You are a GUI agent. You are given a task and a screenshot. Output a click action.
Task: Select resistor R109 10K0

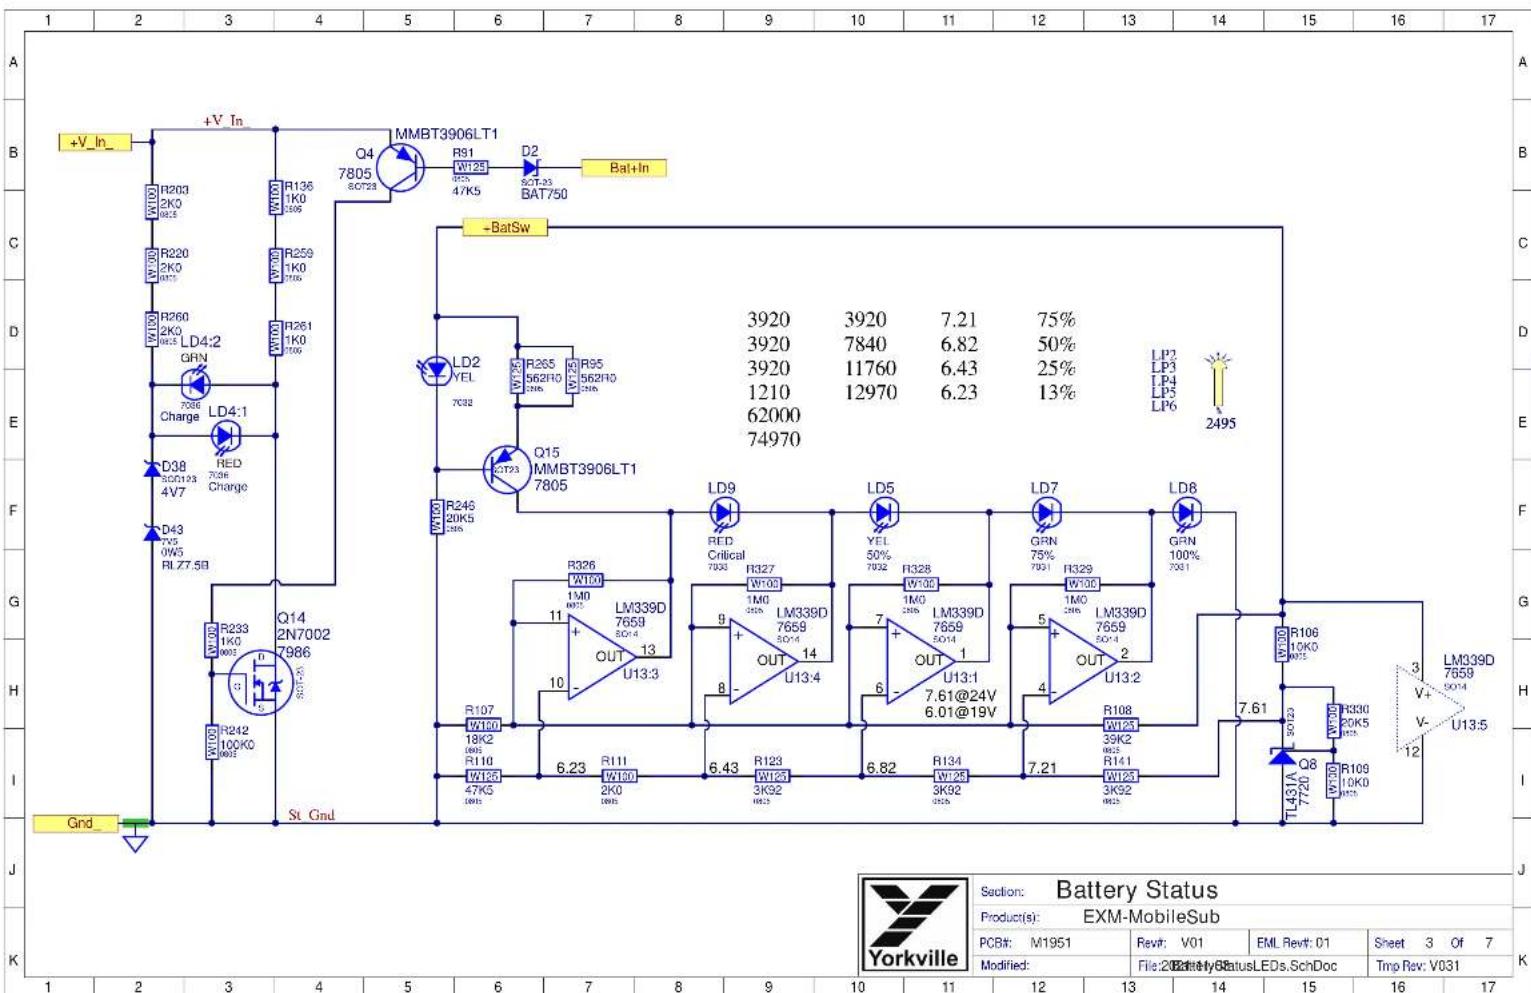[1333, 780]
